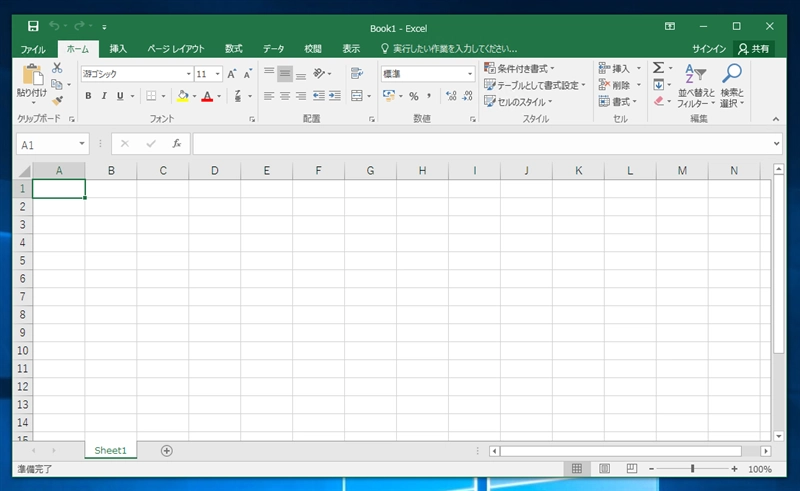Align text right
Viewport: 800px width, 491px height.
pos(301,95)
